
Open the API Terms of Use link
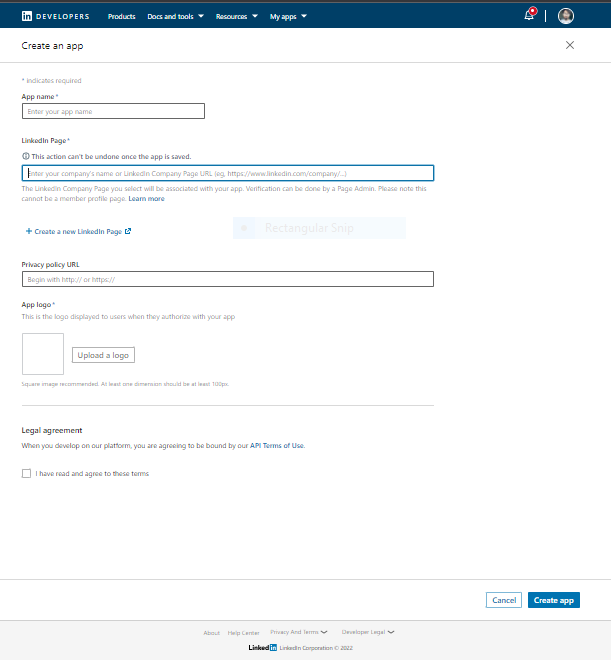[x=277, y=445]
